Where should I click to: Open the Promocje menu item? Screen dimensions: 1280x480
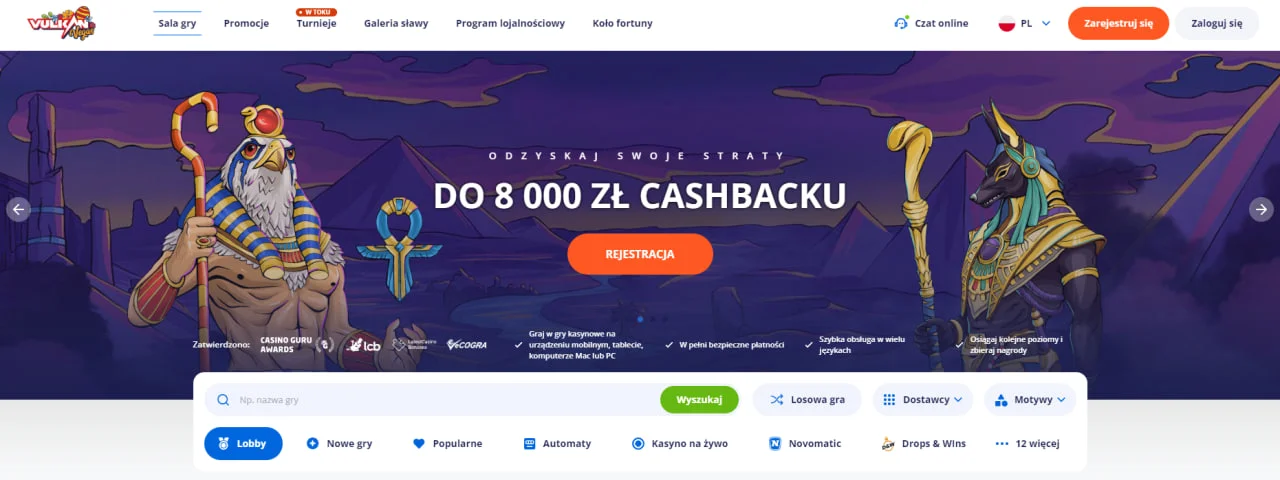246,23
